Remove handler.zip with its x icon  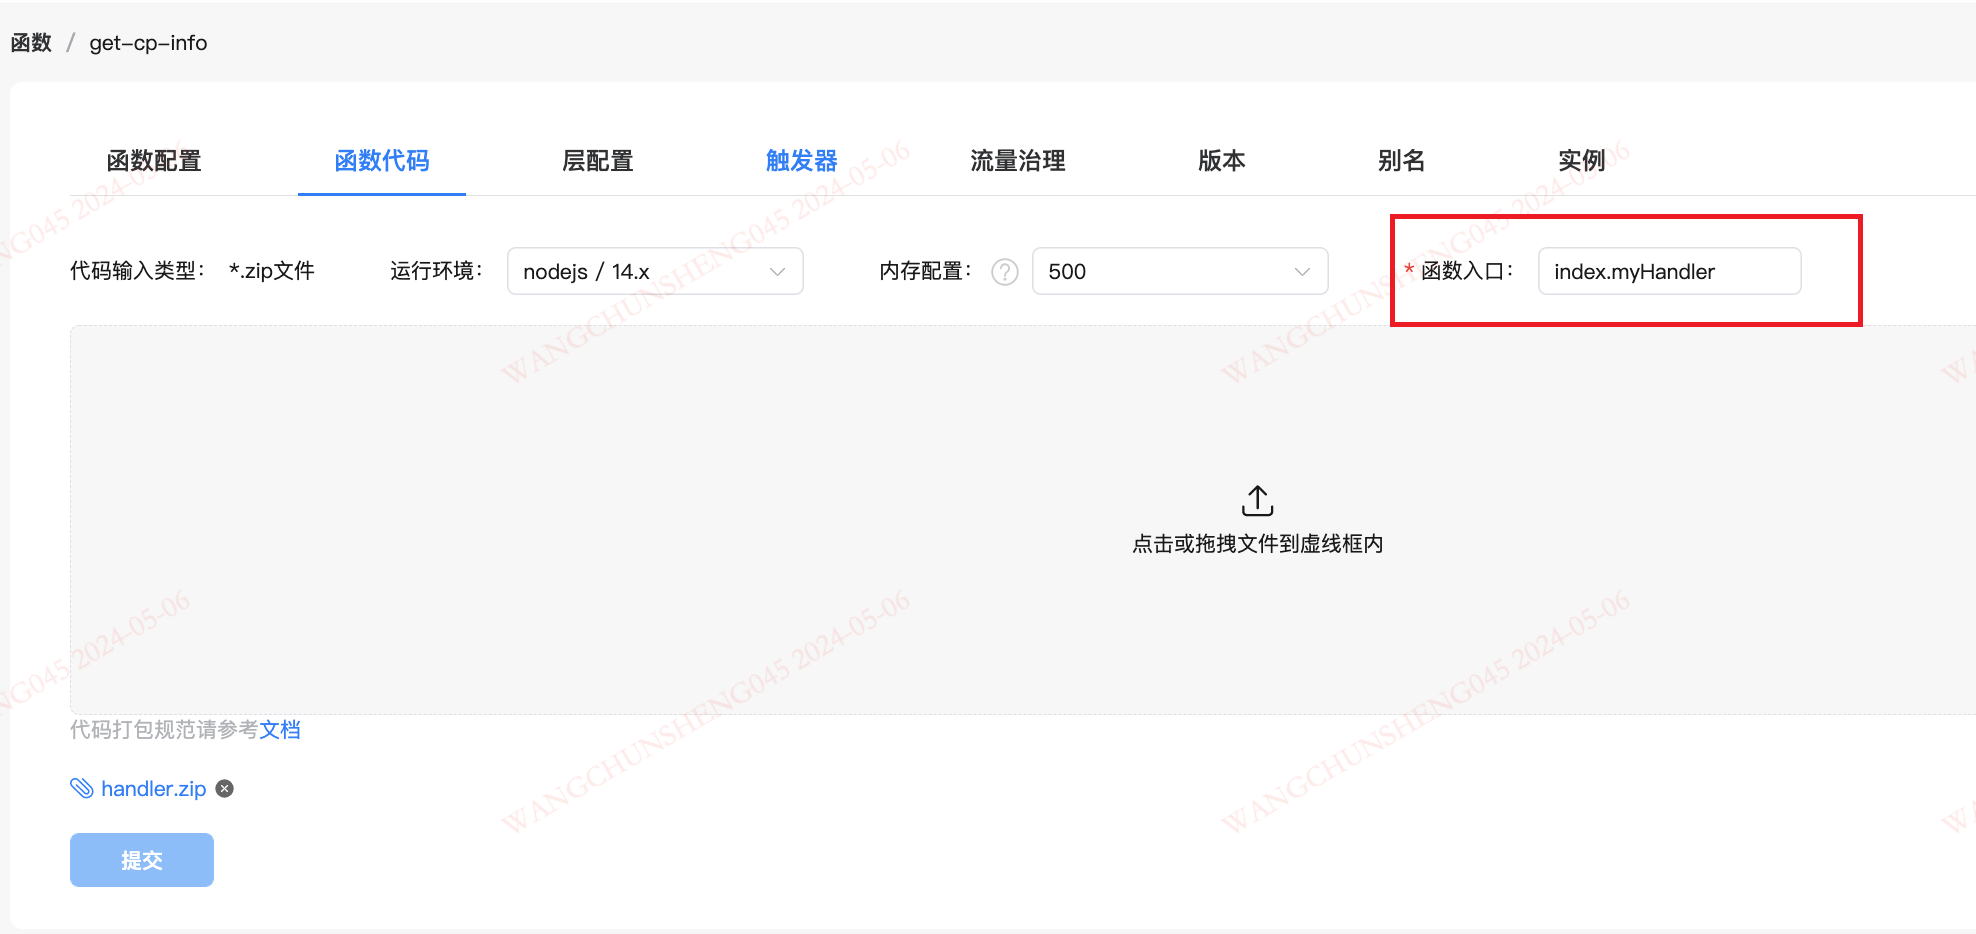[225, 789]
